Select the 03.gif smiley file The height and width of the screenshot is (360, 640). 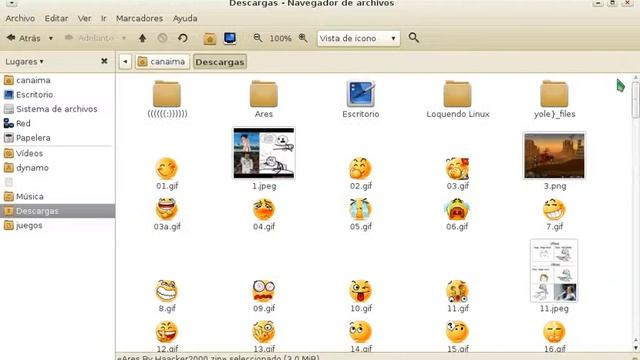457,173
